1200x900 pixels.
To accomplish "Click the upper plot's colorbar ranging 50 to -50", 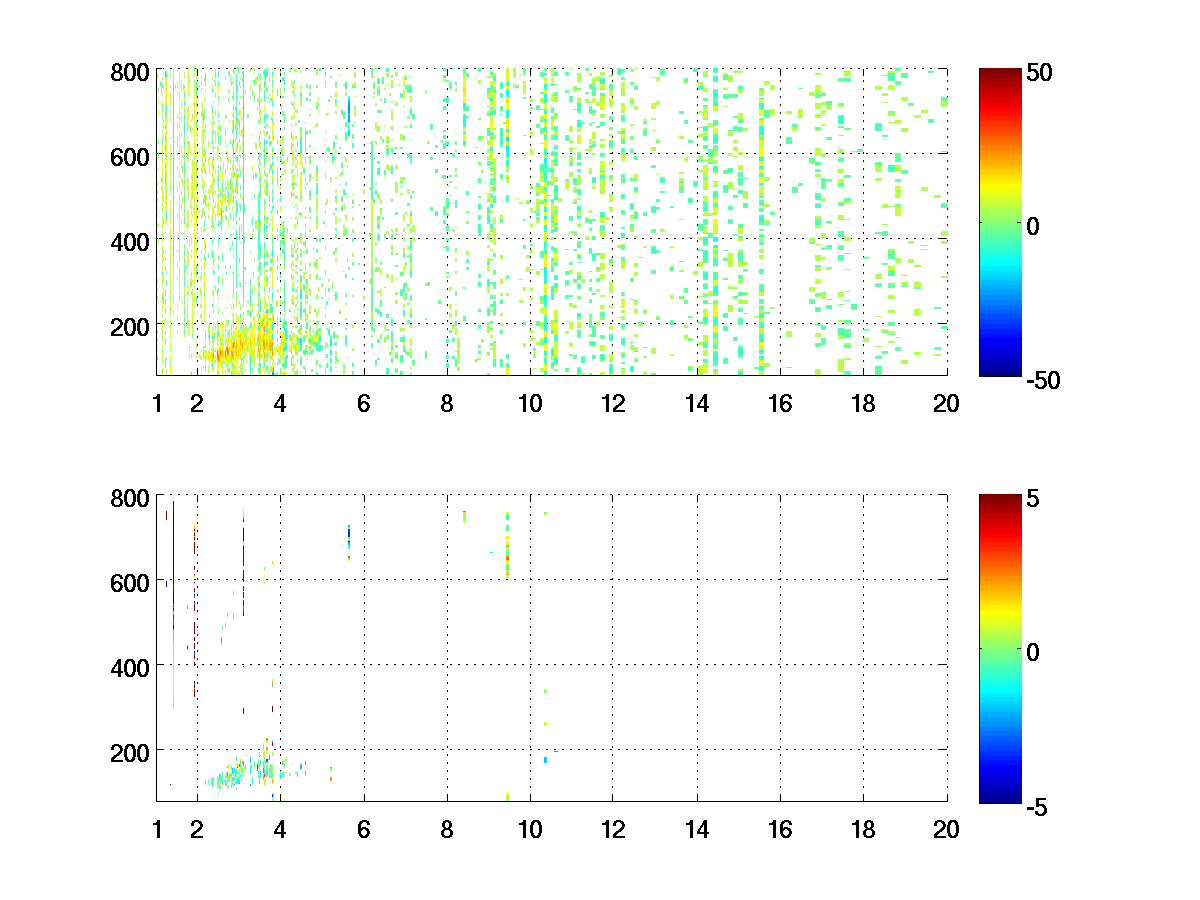I will coord(1000,222).
